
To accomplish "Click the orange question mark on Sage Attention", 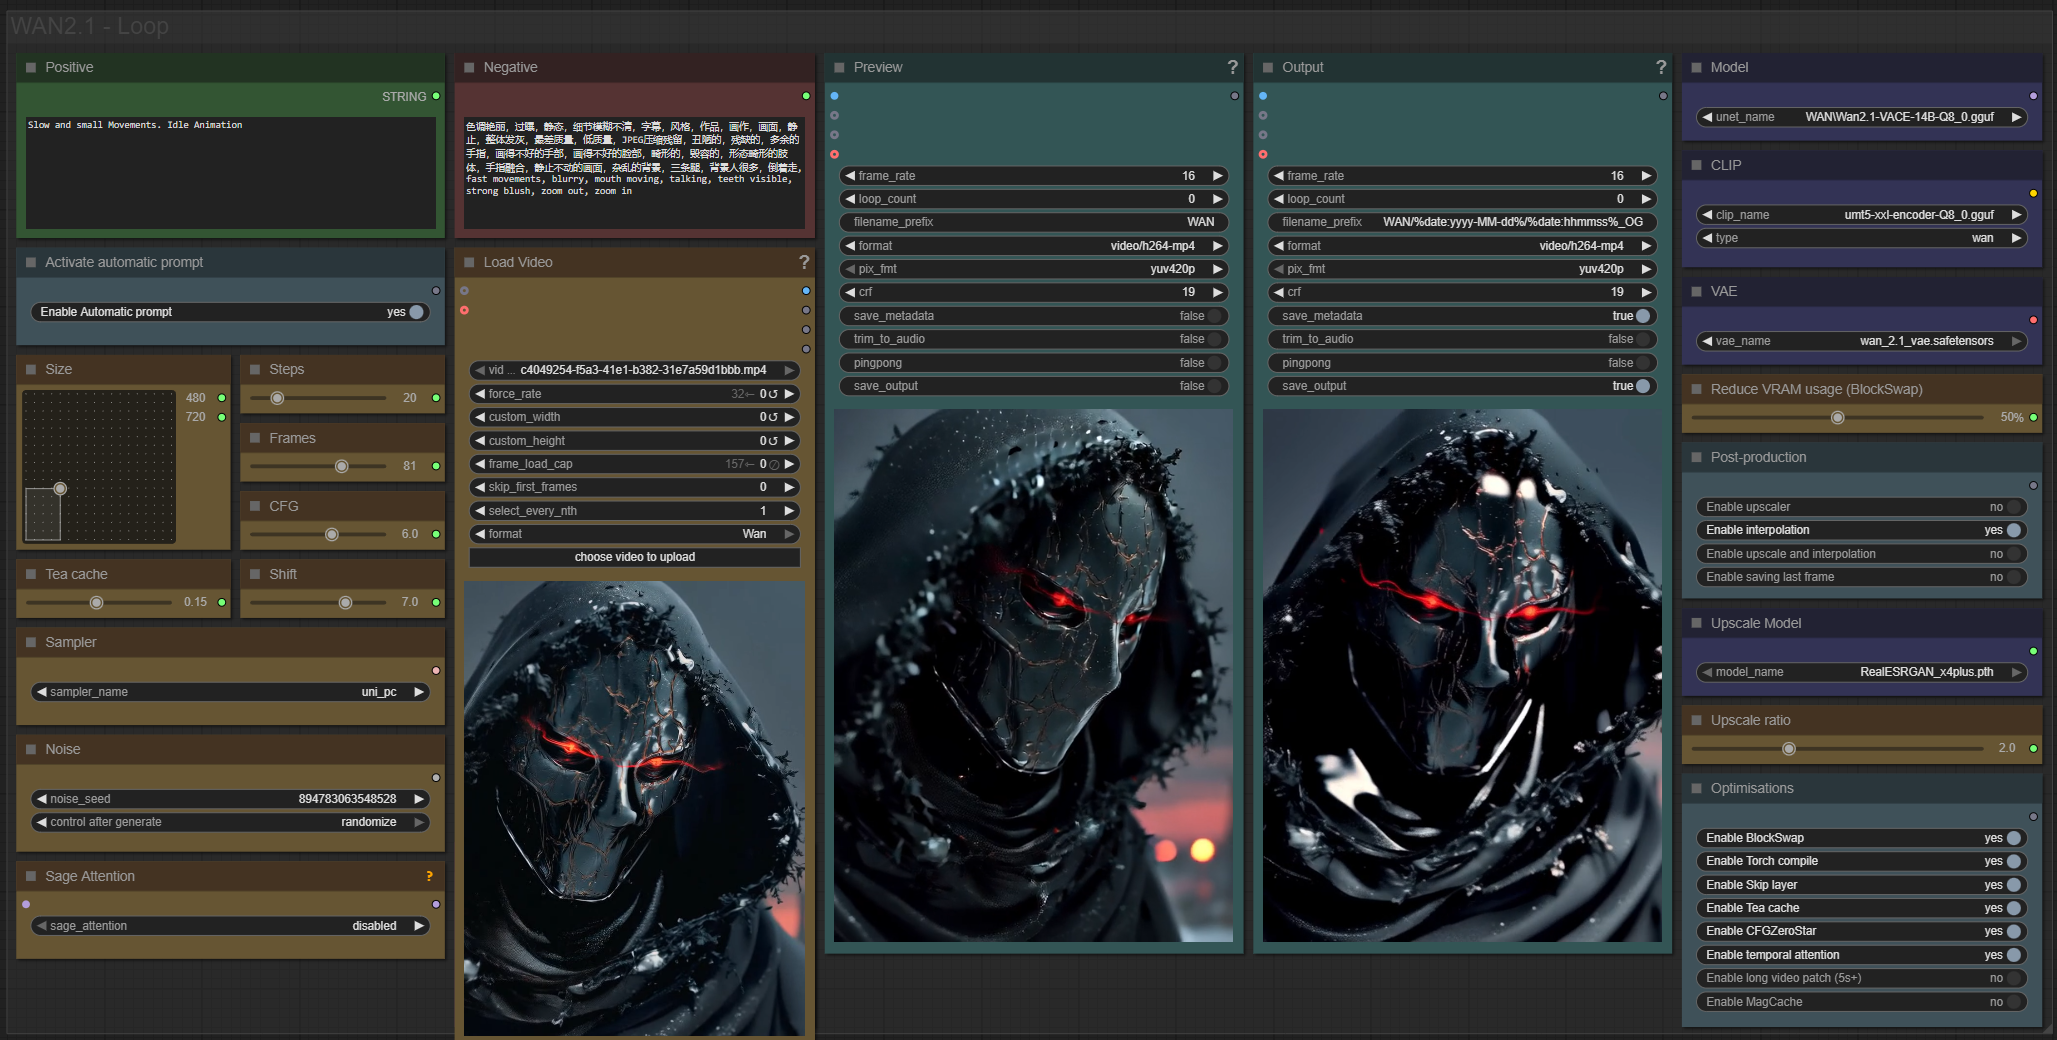I will pyautogui.click(x=429, y=876).
